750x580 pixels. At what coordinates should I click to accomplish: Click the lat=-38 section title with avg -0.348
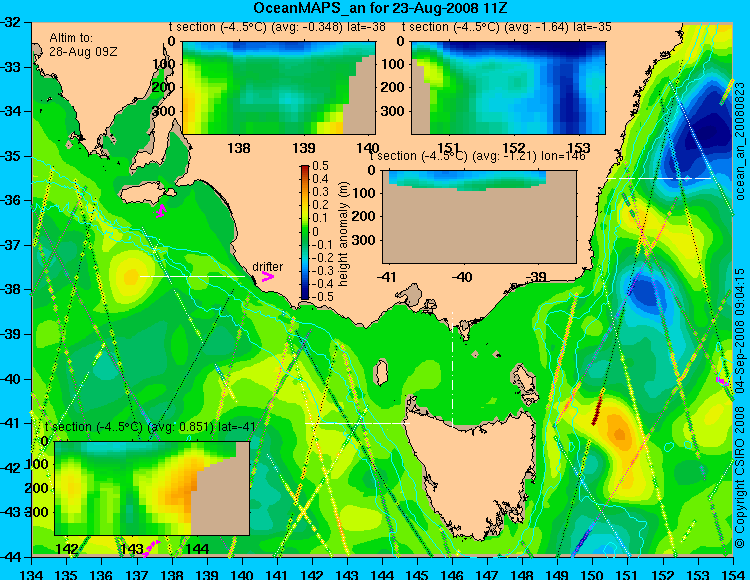pyautogui.click(x=277, y=27)
